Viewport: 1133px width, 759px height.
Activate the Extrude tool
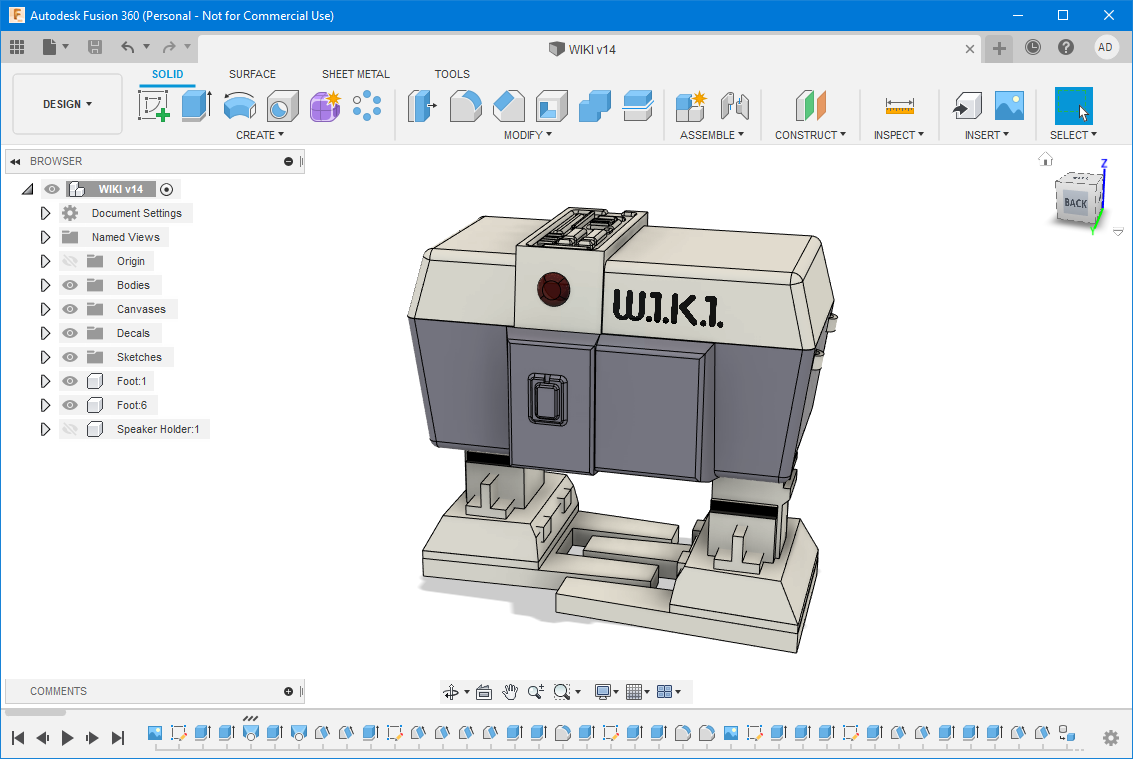(196, 106)
